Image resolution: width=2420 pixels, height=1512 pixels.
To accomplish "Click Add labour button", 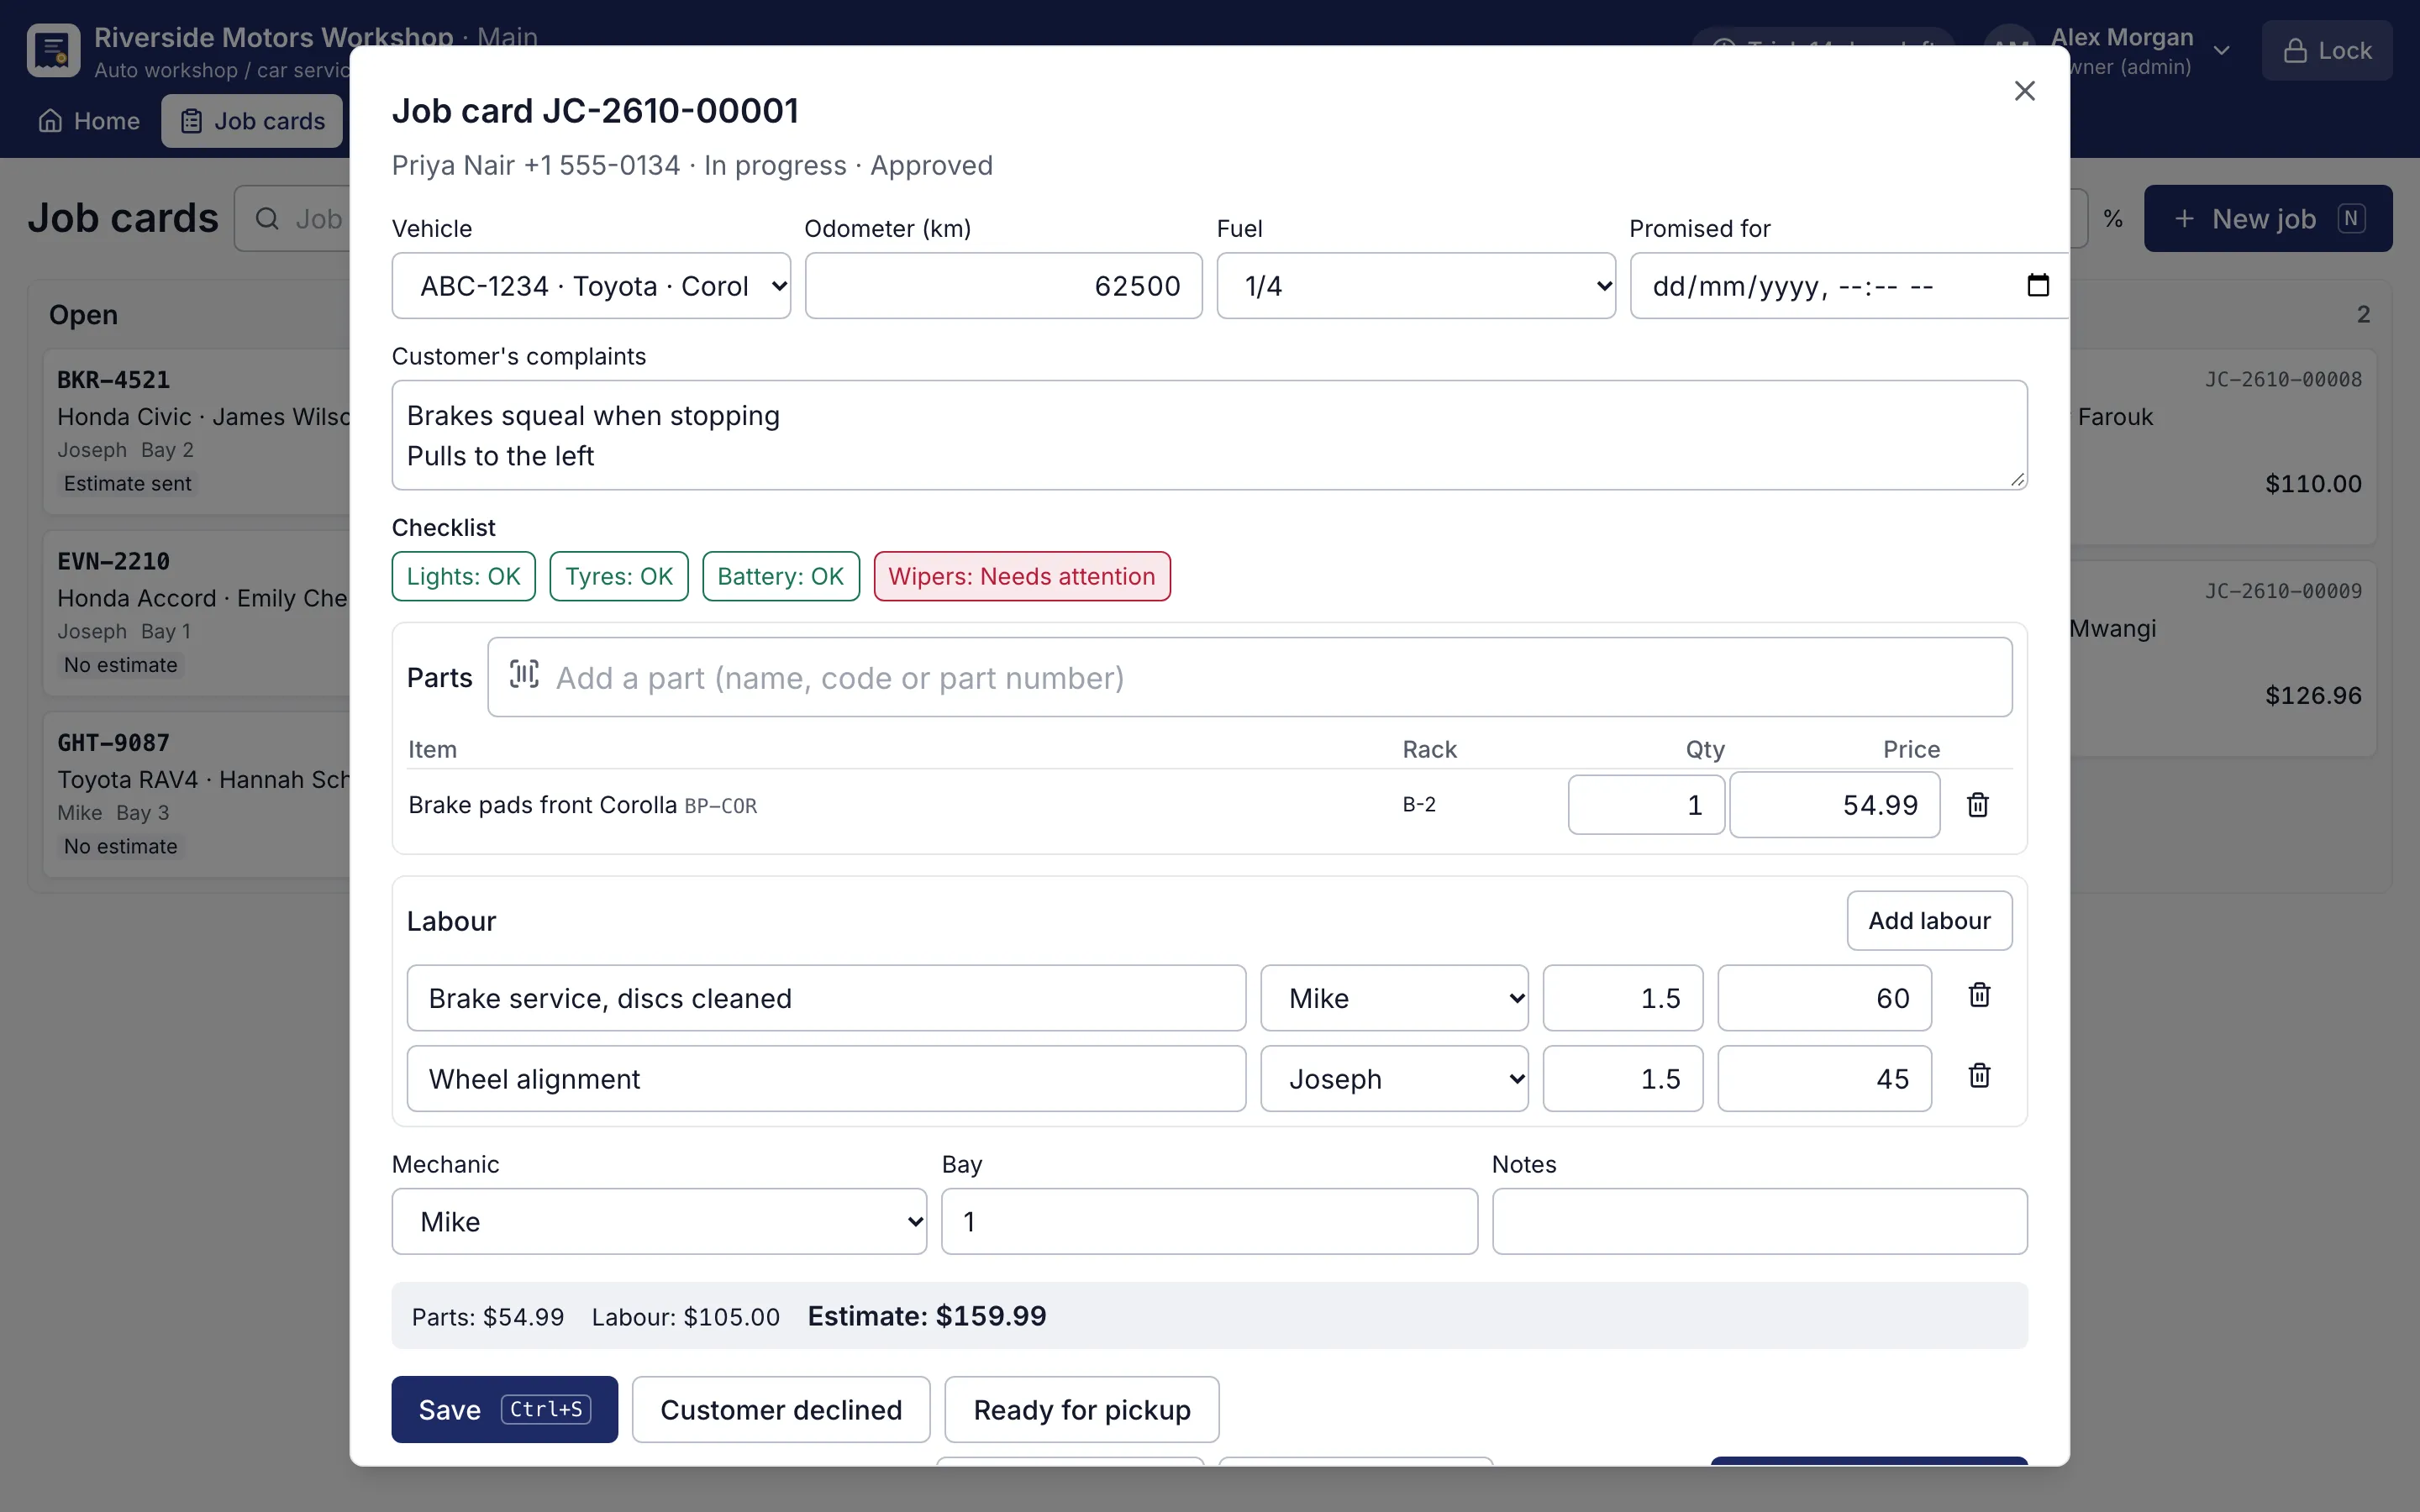I will click(1929, 920).
